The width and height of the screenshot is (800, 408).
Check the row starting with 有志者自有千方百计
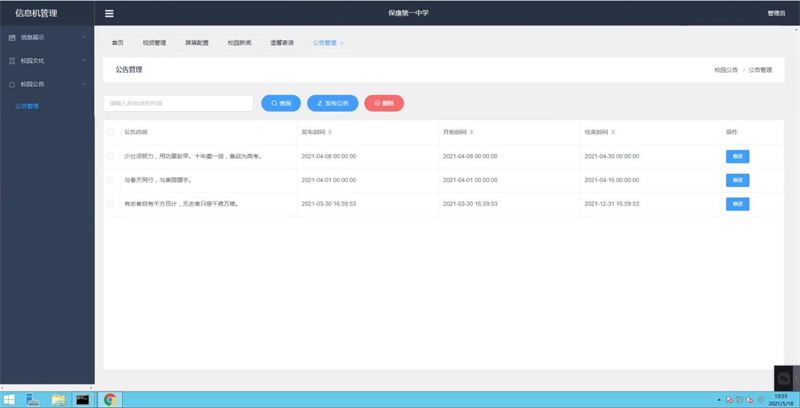coord(110,204)
